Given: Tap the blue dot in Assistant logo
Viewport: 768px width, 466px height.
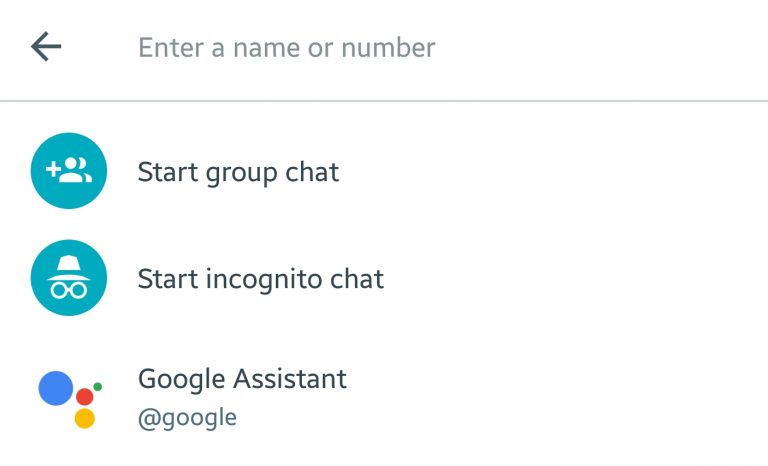Looking at the screenshot, I should point(55,388).
